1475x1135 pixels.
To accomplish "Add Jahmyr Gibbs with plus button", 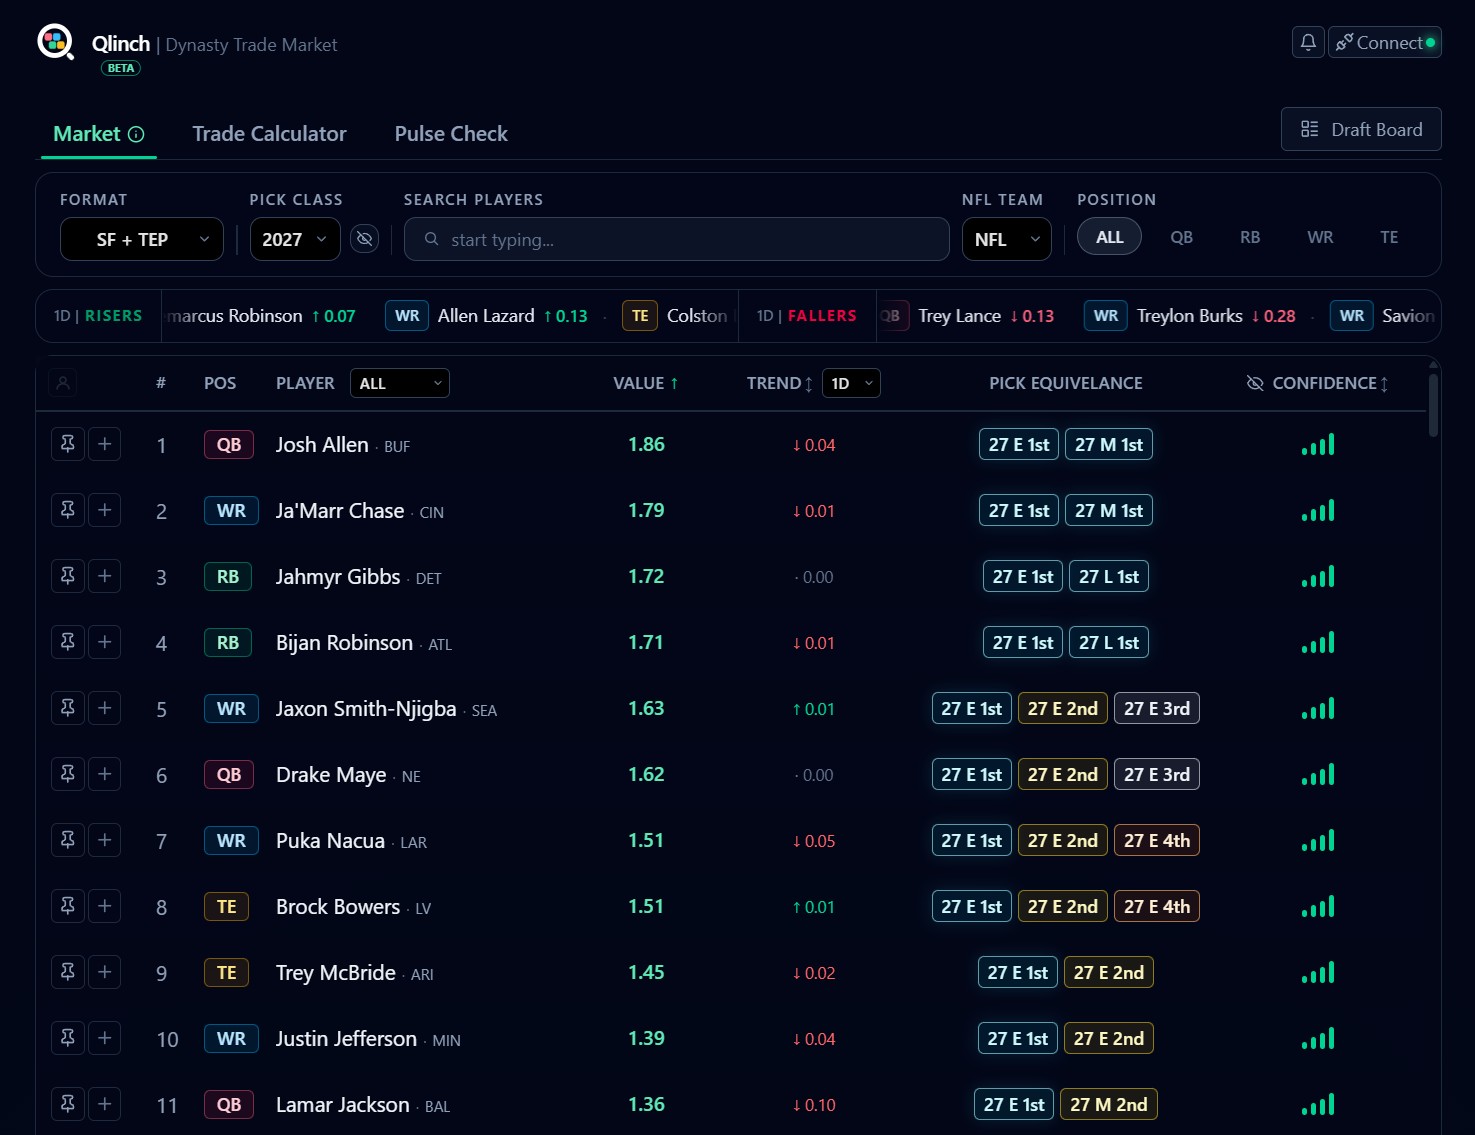I will 104,576.
